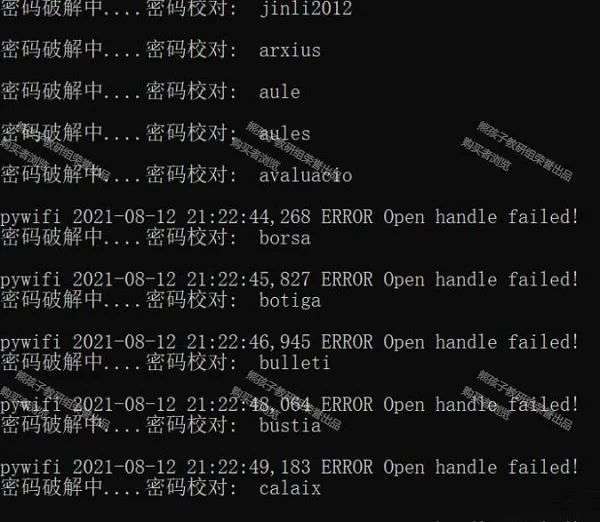Click the password candidate aule
This screenshot has height=522, width=600.
click(x=279, y=92)
